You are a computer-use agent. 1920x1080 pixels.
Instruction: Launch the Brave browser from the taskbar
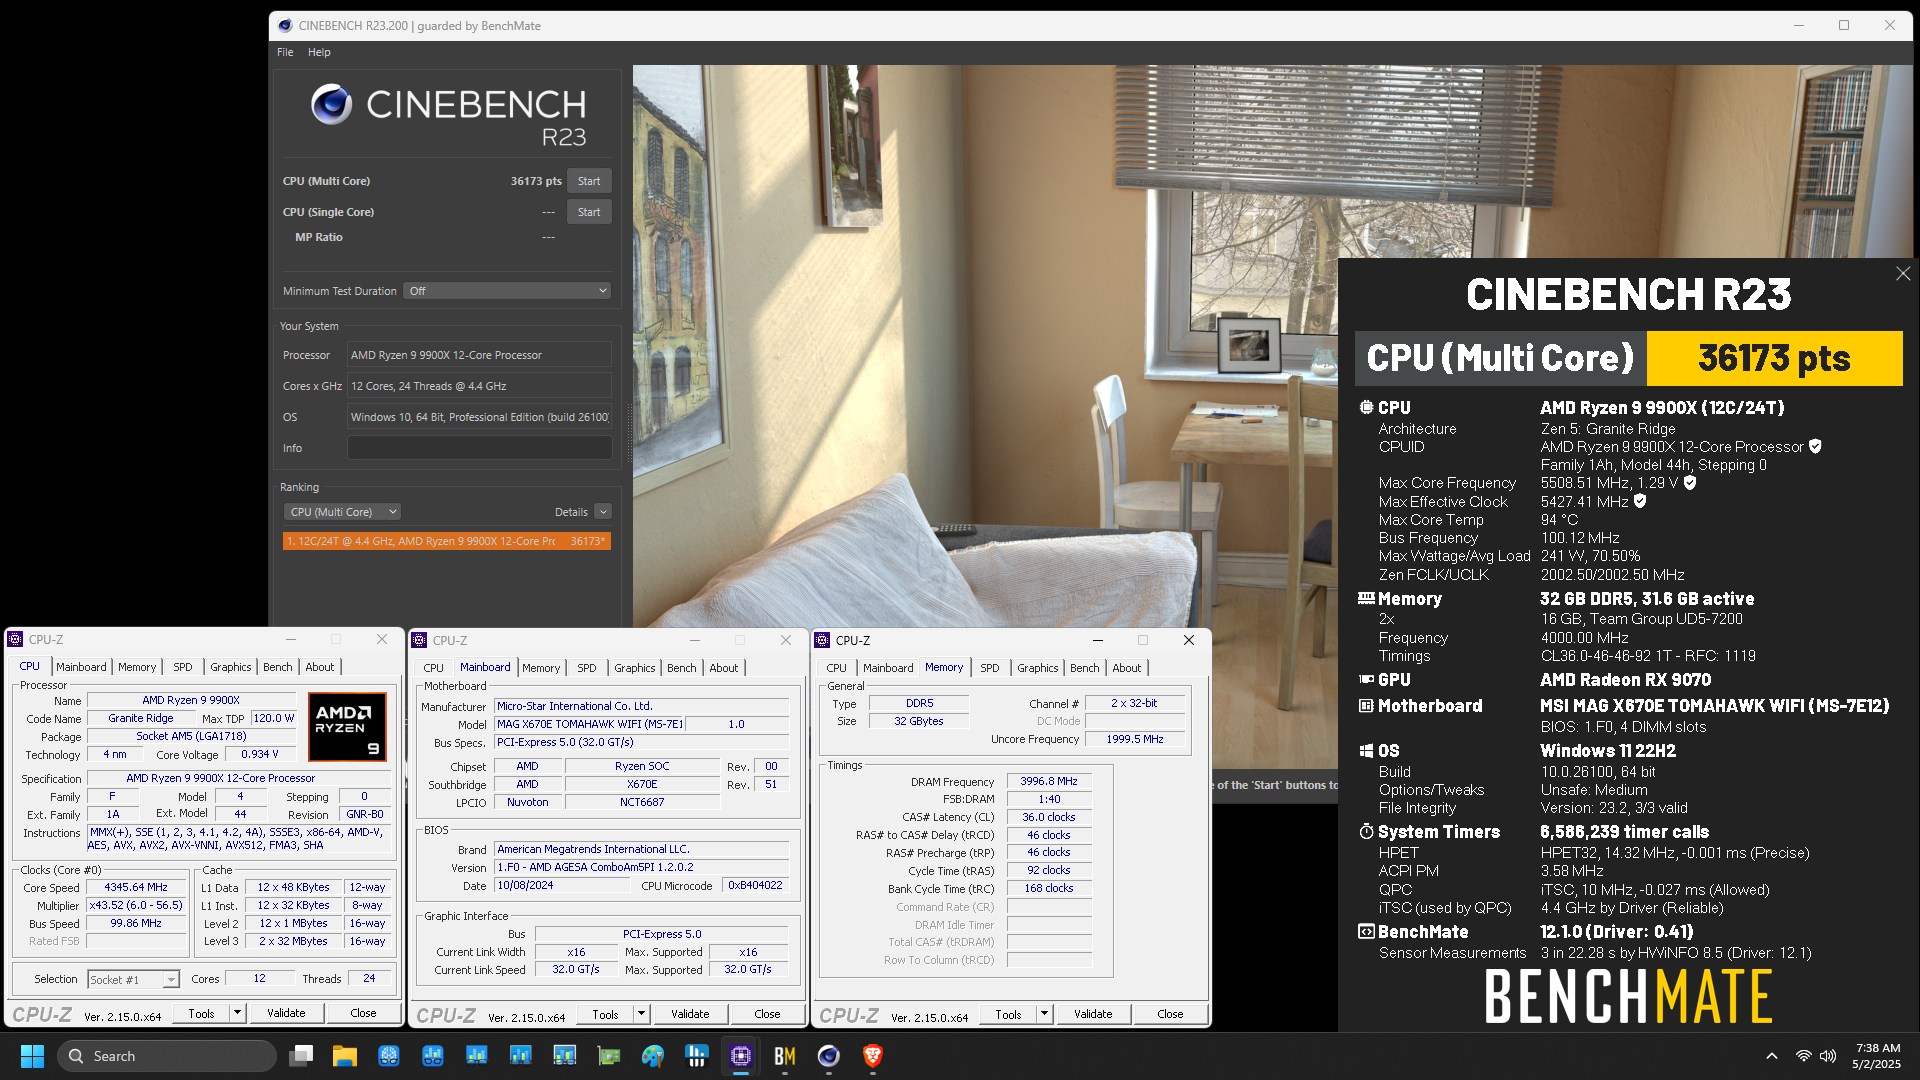coord(873,1056)
